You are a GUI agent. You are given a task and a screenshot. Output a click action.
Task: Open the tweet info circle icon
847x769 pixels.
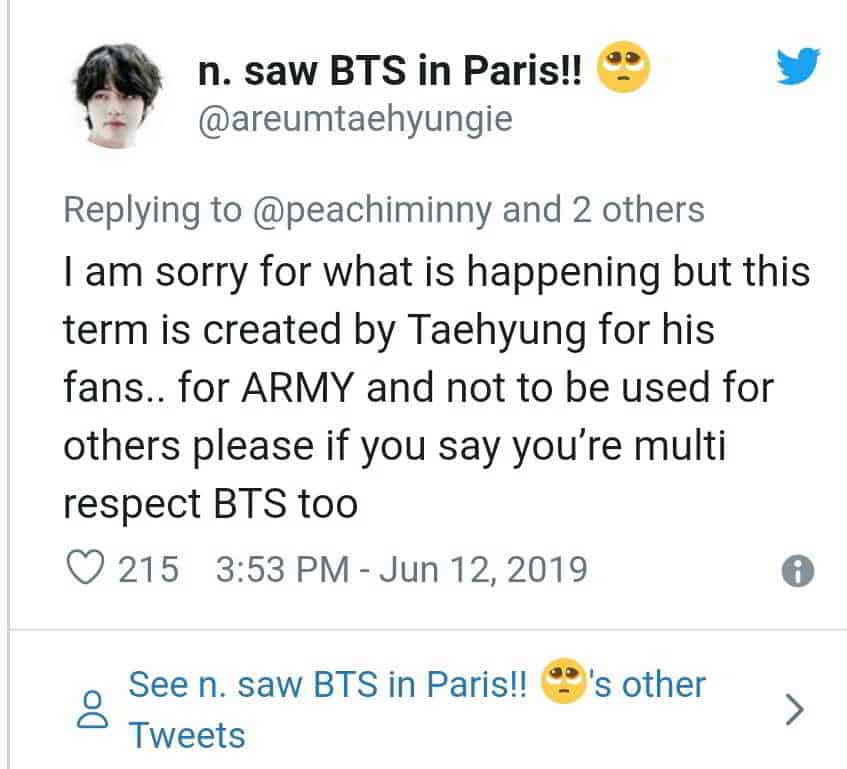tap(797, 571)
